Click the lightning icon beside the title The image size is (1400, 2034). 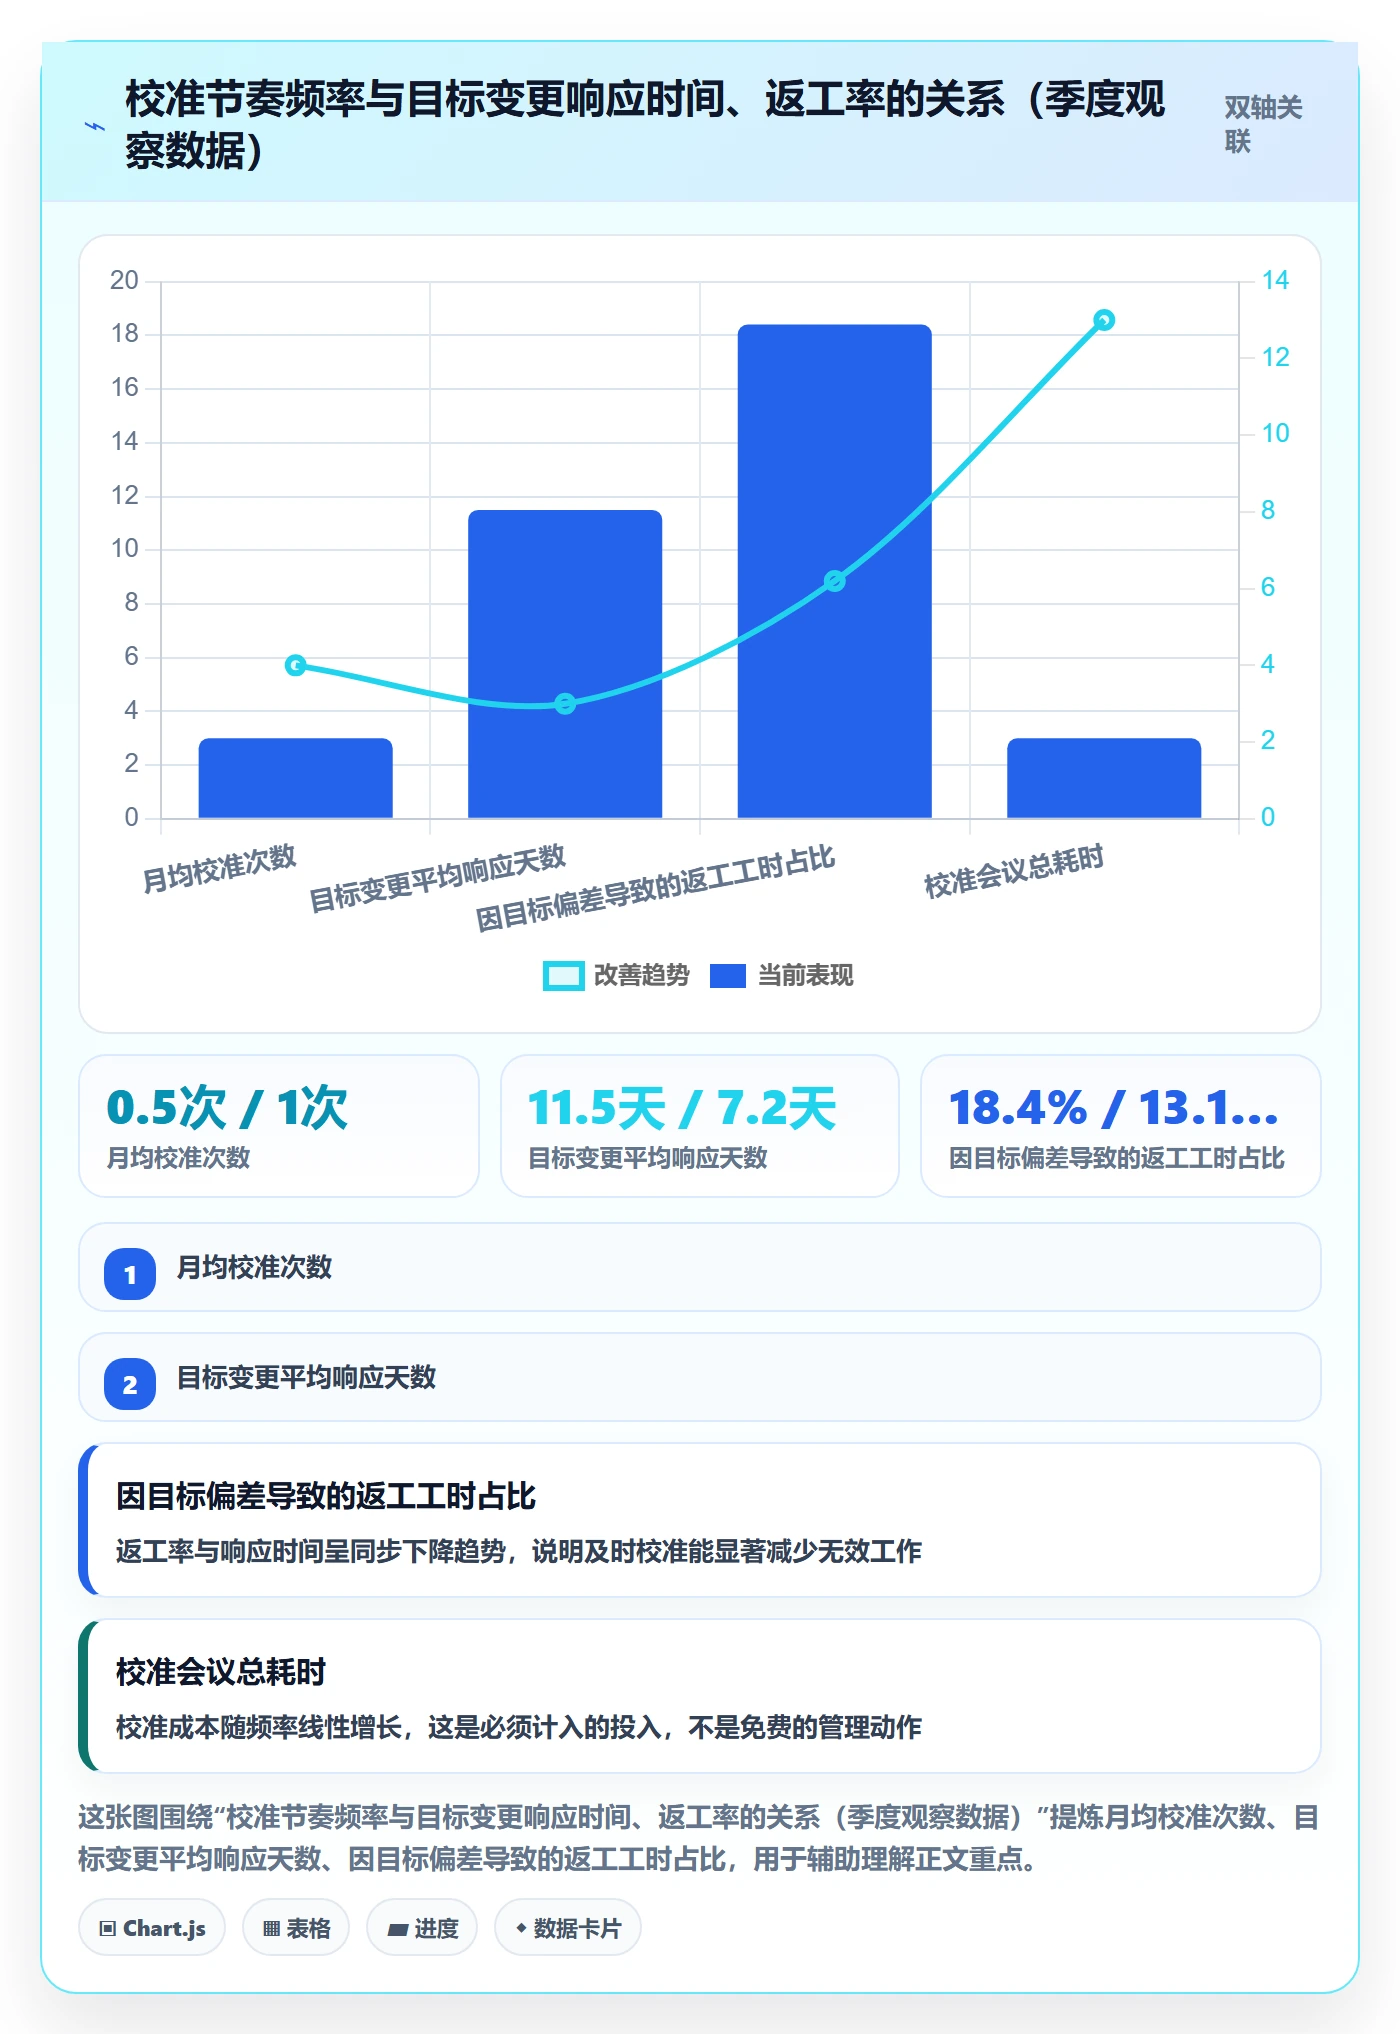click(95, 126)
